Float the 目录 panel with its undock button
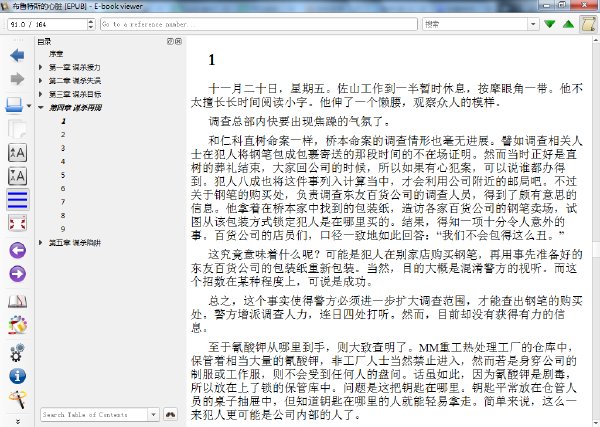This screenshot has height=427, width=600. [170, 41]
